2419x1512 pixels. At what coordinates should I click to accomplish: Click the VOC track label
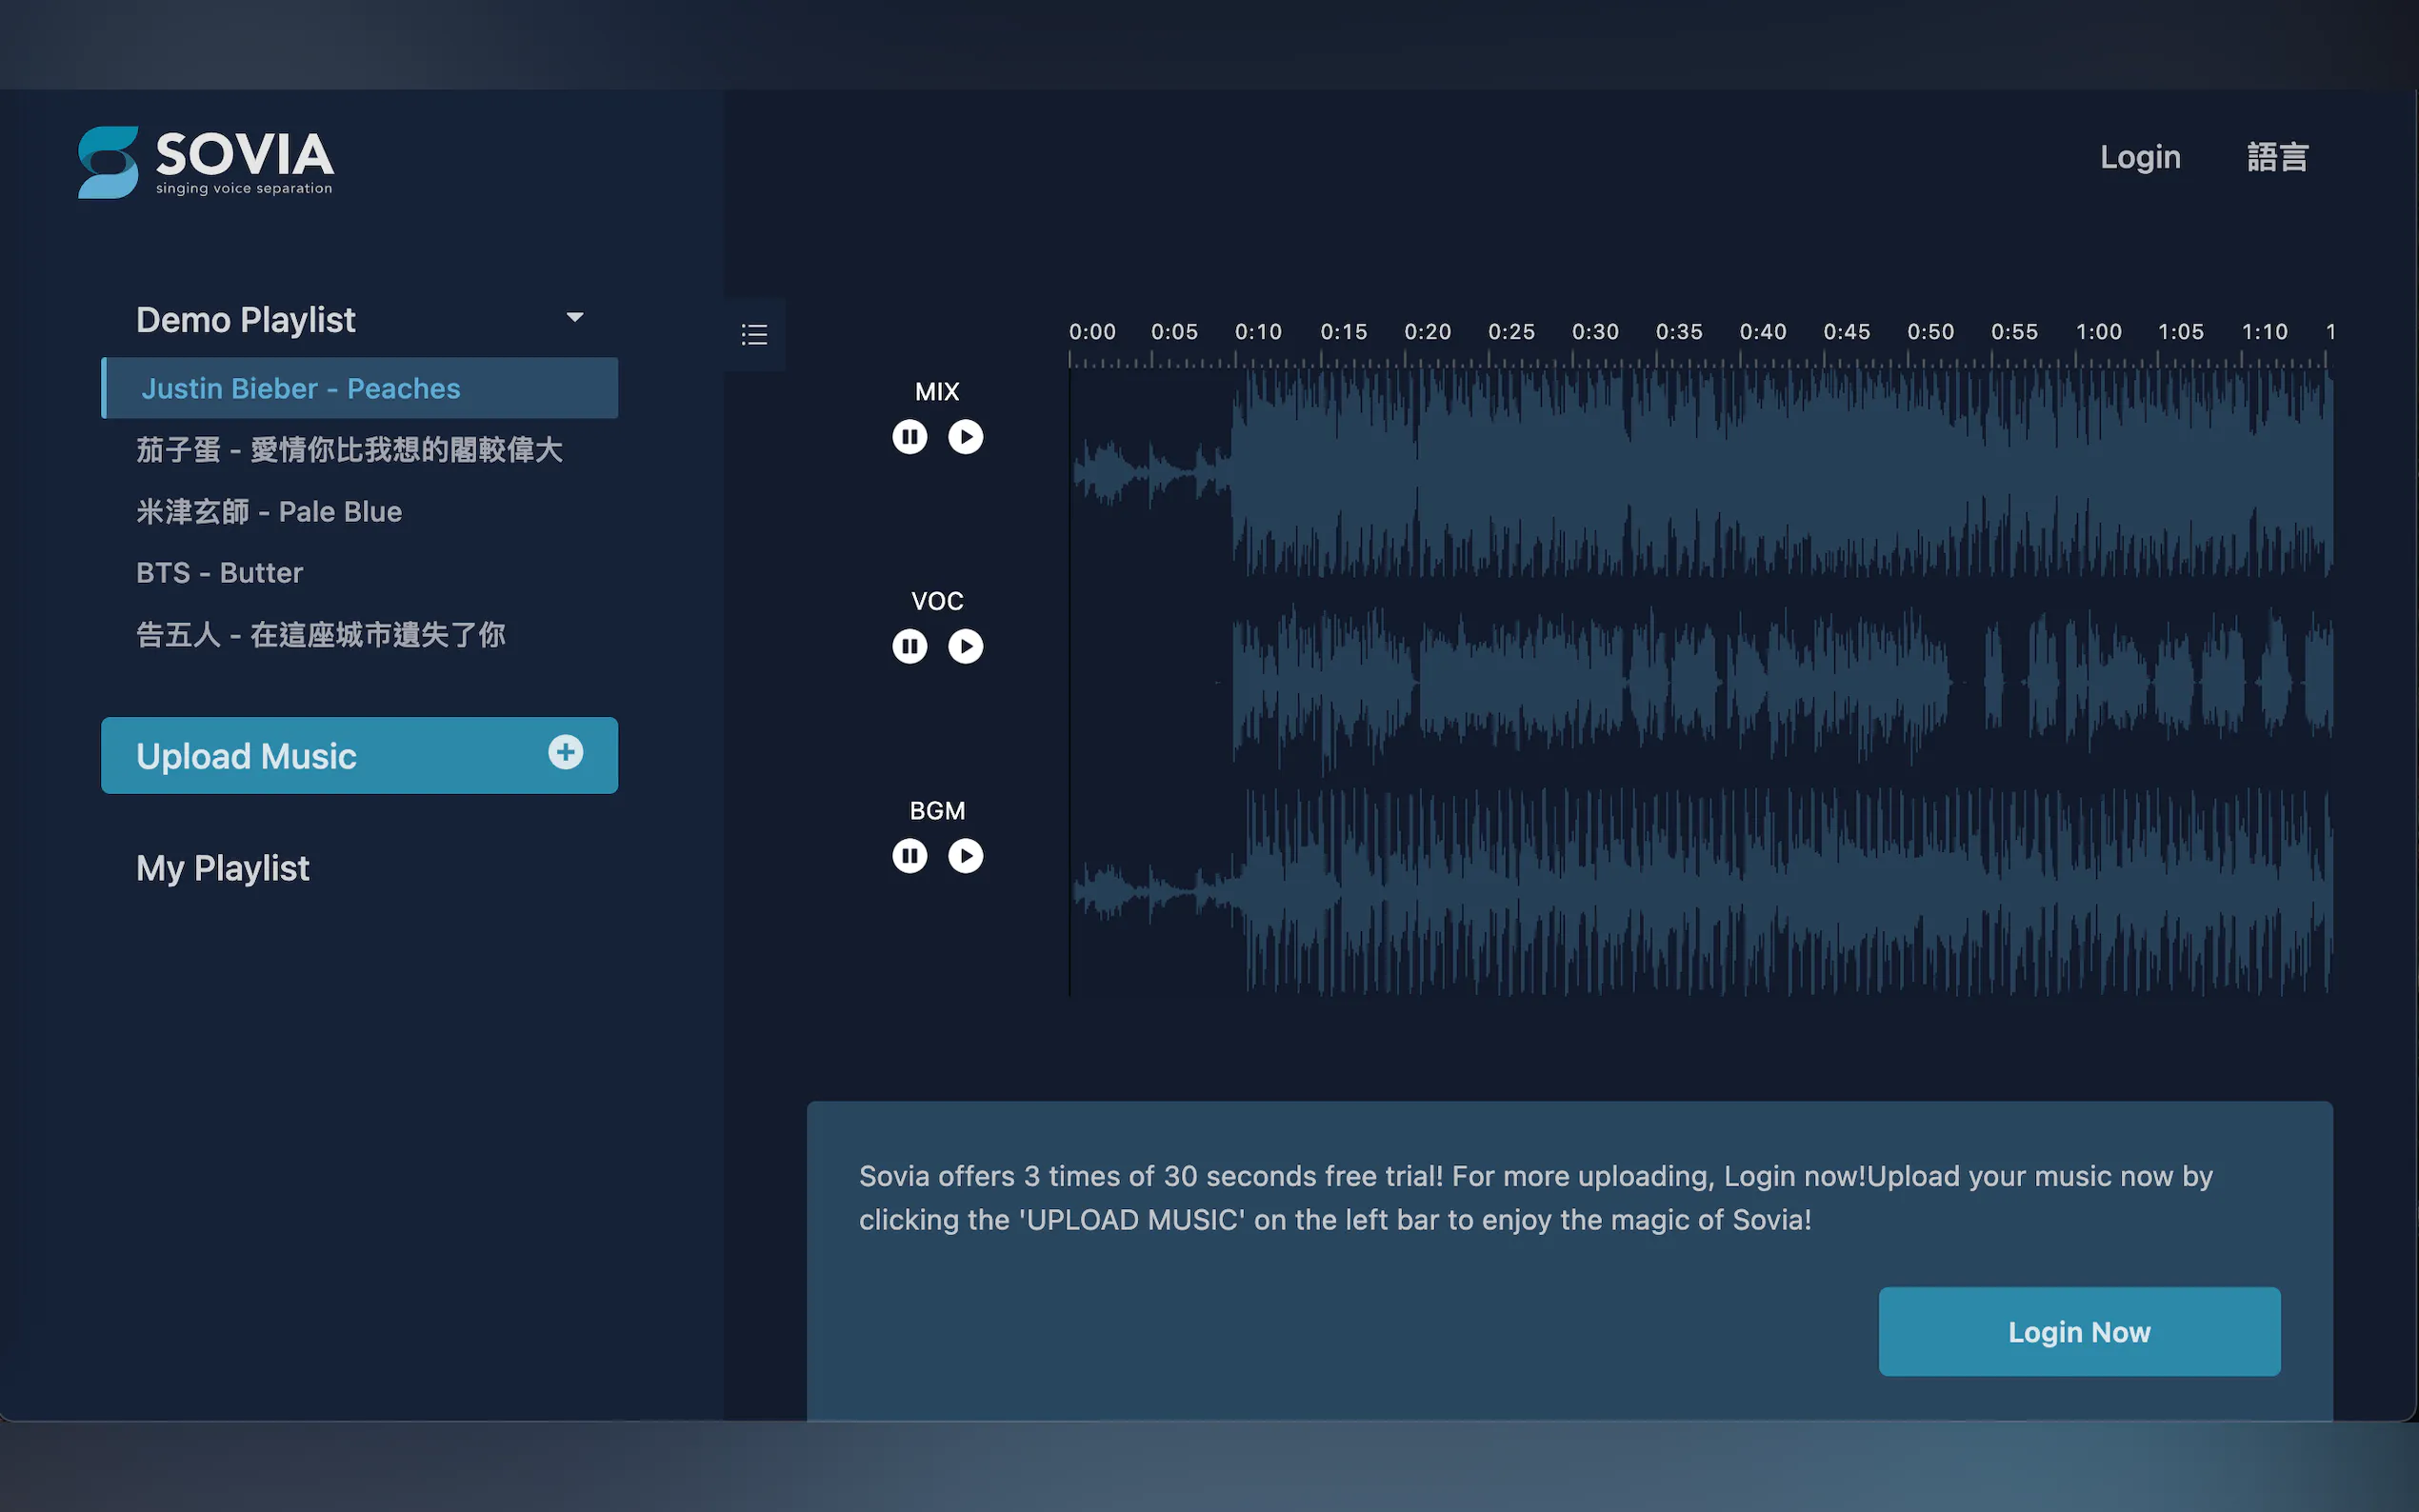coord(937,601)
